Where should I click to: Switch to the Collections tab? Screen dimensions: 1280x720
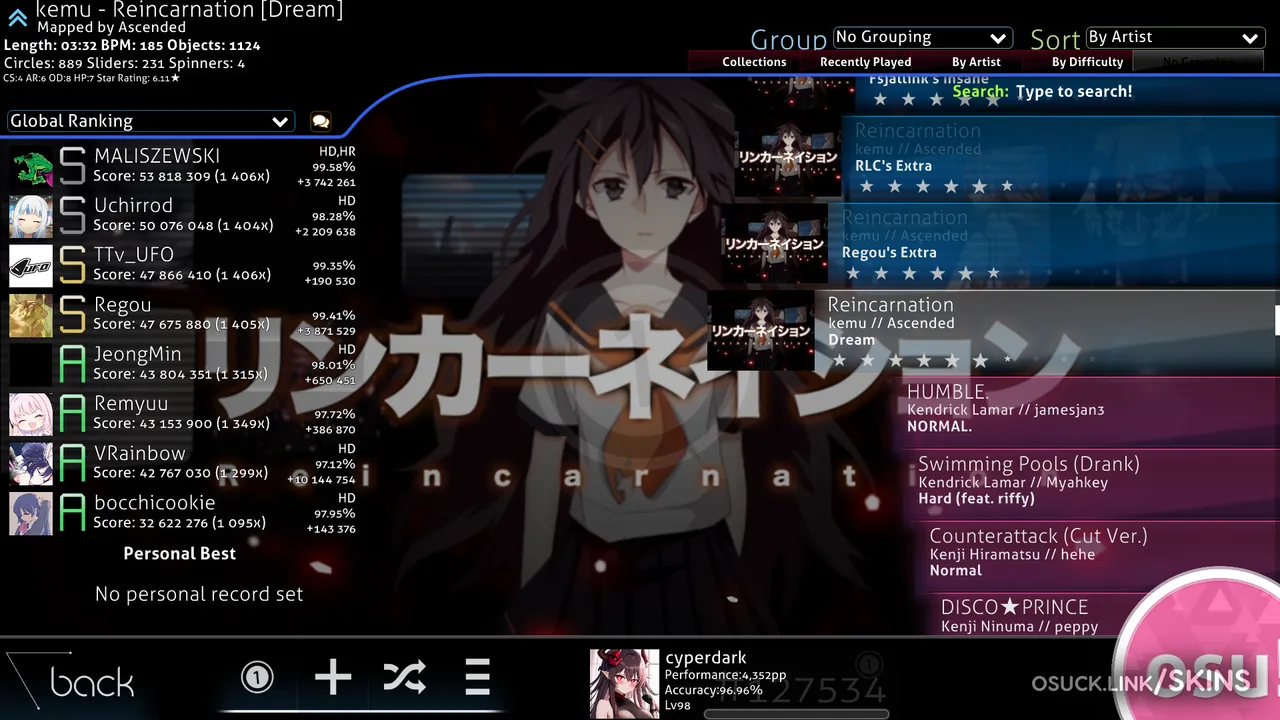(754, 61)
